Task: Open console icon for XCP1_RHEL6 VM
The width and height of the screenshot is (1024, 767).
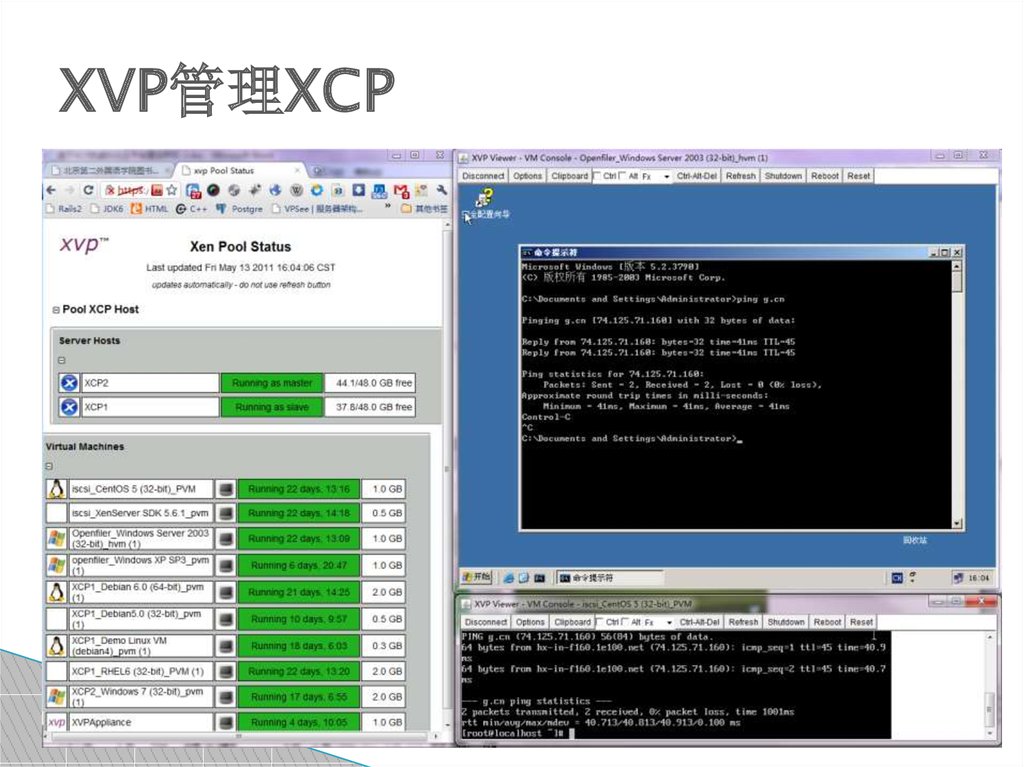Action: click(226, 671)
